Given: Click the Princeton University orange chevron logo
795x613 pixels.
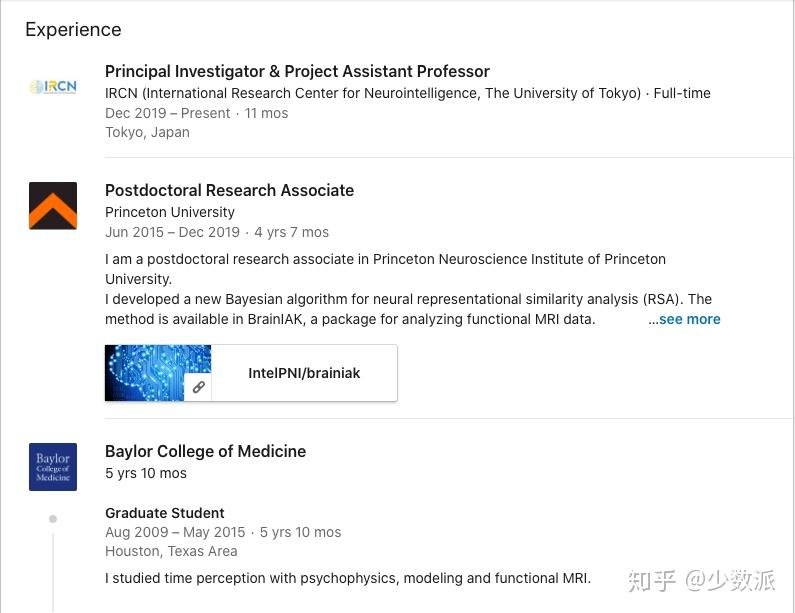Looking at the screenshot, I should 53,206.
